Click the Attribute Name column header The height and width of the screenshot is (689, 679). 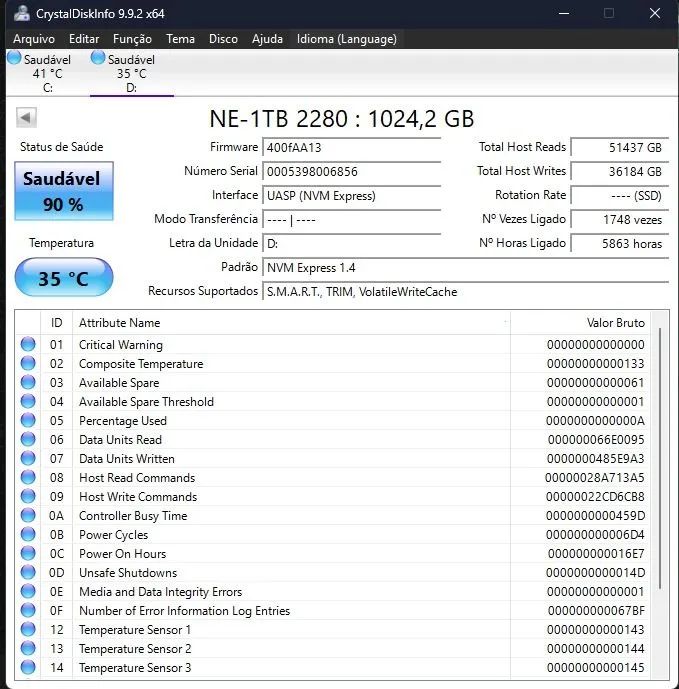point(291,323)
